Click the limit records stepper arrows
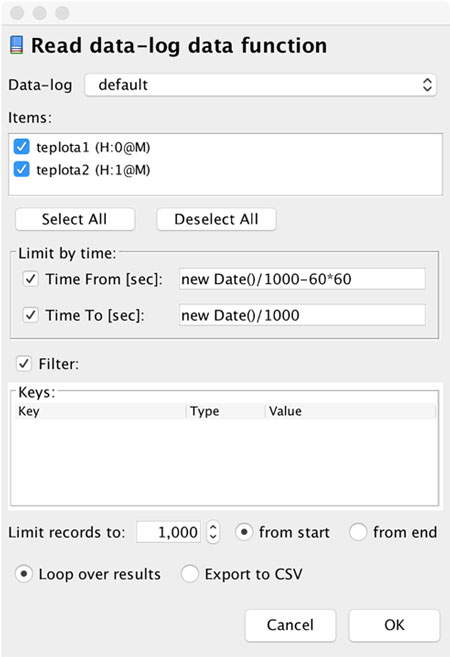This screenshot has width=450, height=657. (x=213, y=532)
